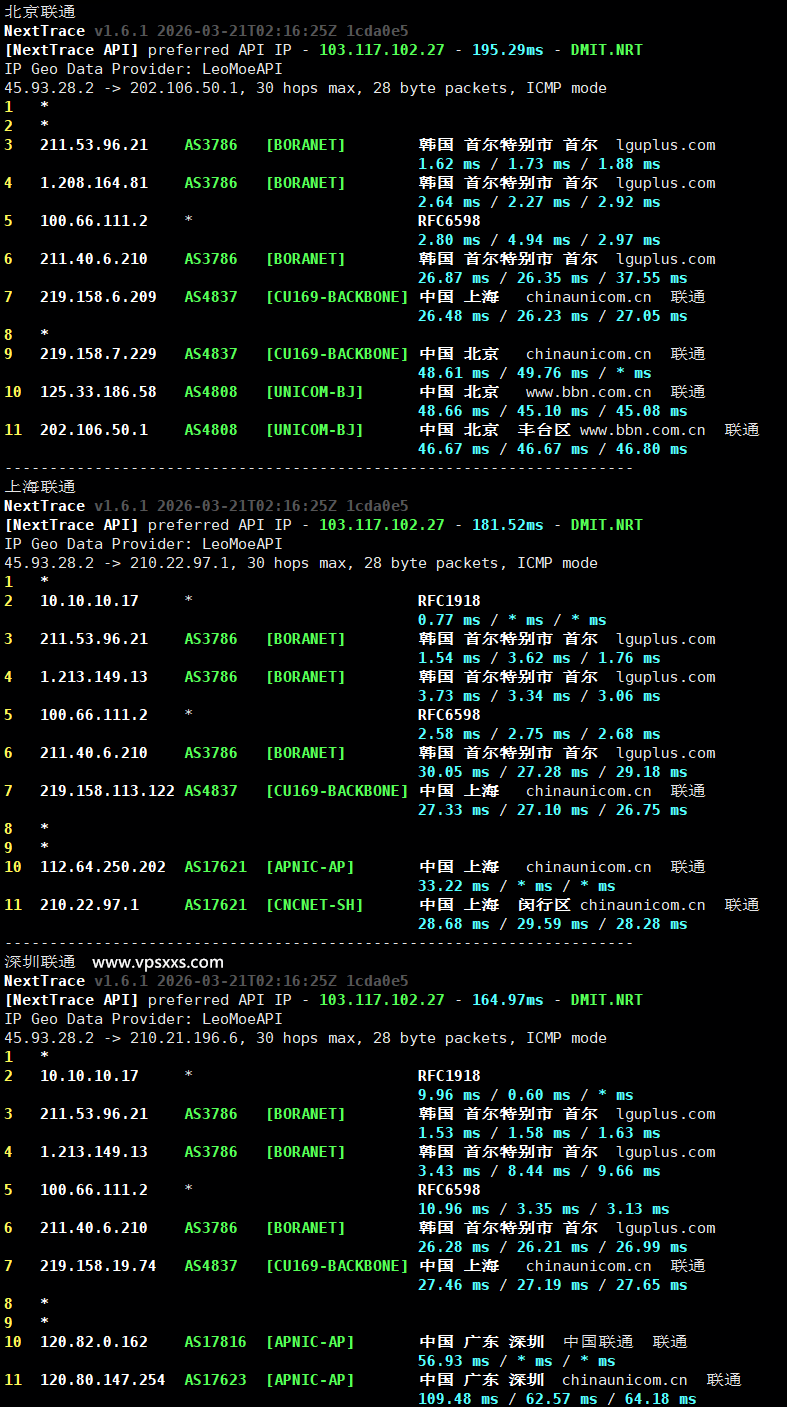Click AS4837 in the 219.158.113.122 row
Image resolution: width=787 pixels, height=1407 pixels.
(211, 791)
